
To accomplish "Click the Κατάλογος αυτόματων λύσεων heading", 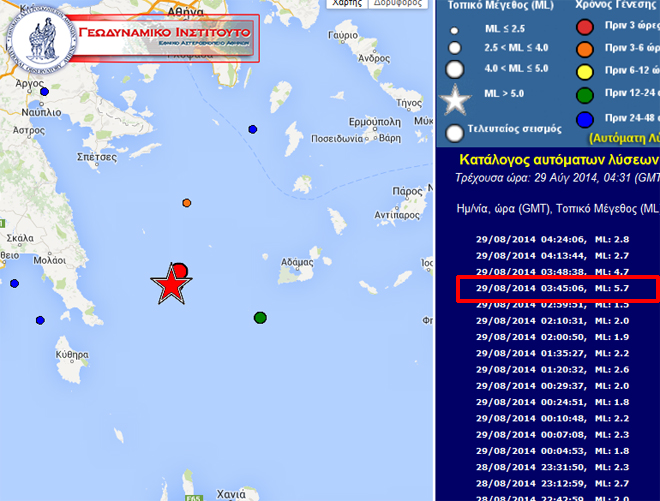I will [559, 160].
